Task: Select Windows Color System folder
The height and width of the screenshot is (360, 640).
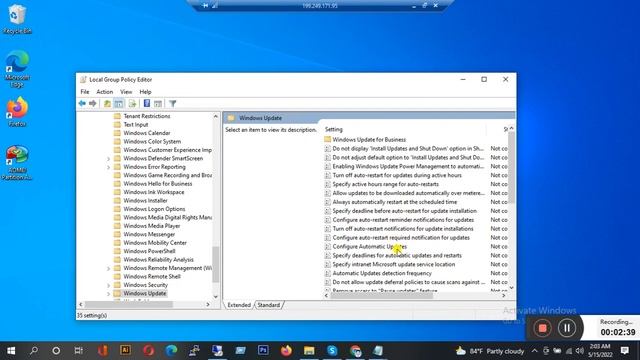Action: click(152, 142)
